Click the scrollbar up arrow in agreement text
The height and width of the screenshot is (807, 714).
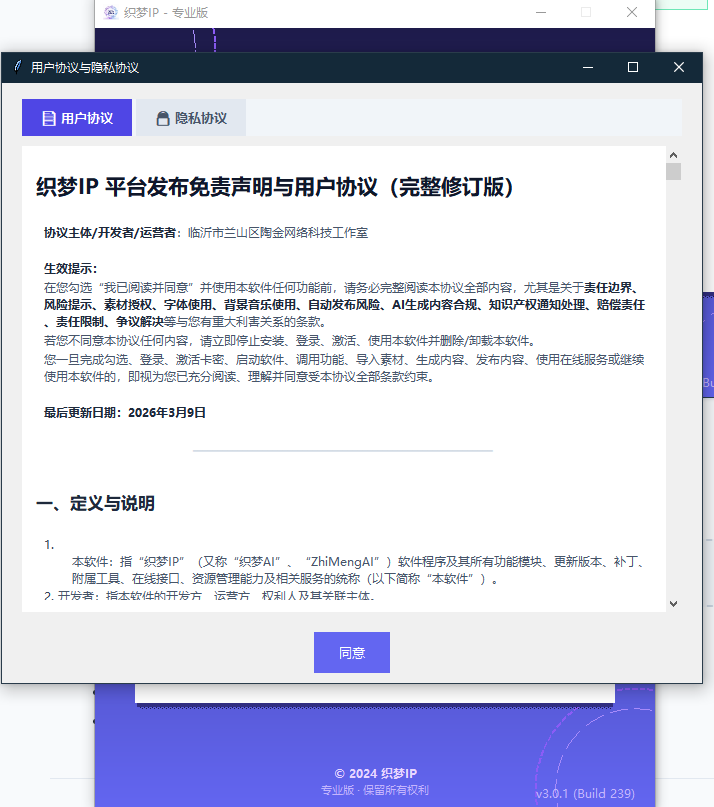click(x=673, y=155)
